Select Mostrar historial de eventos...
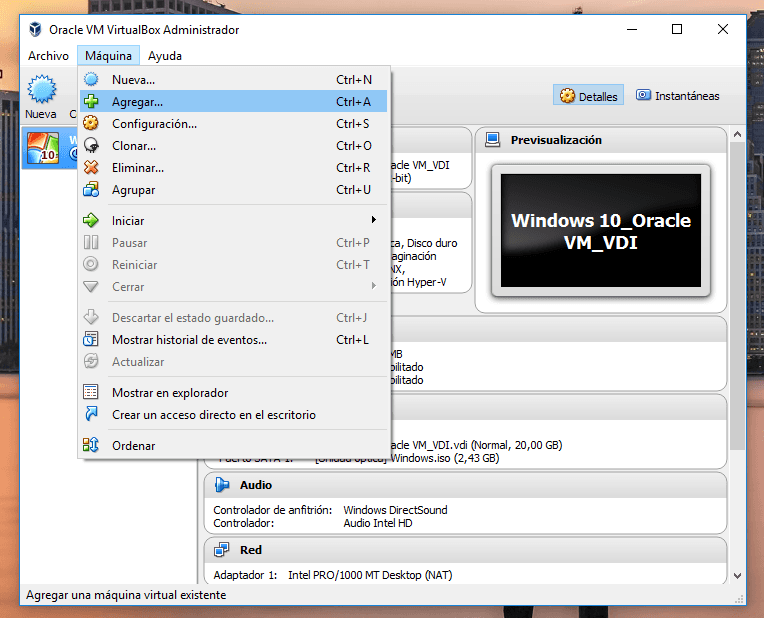764x618 pixels. pos(234,339)
